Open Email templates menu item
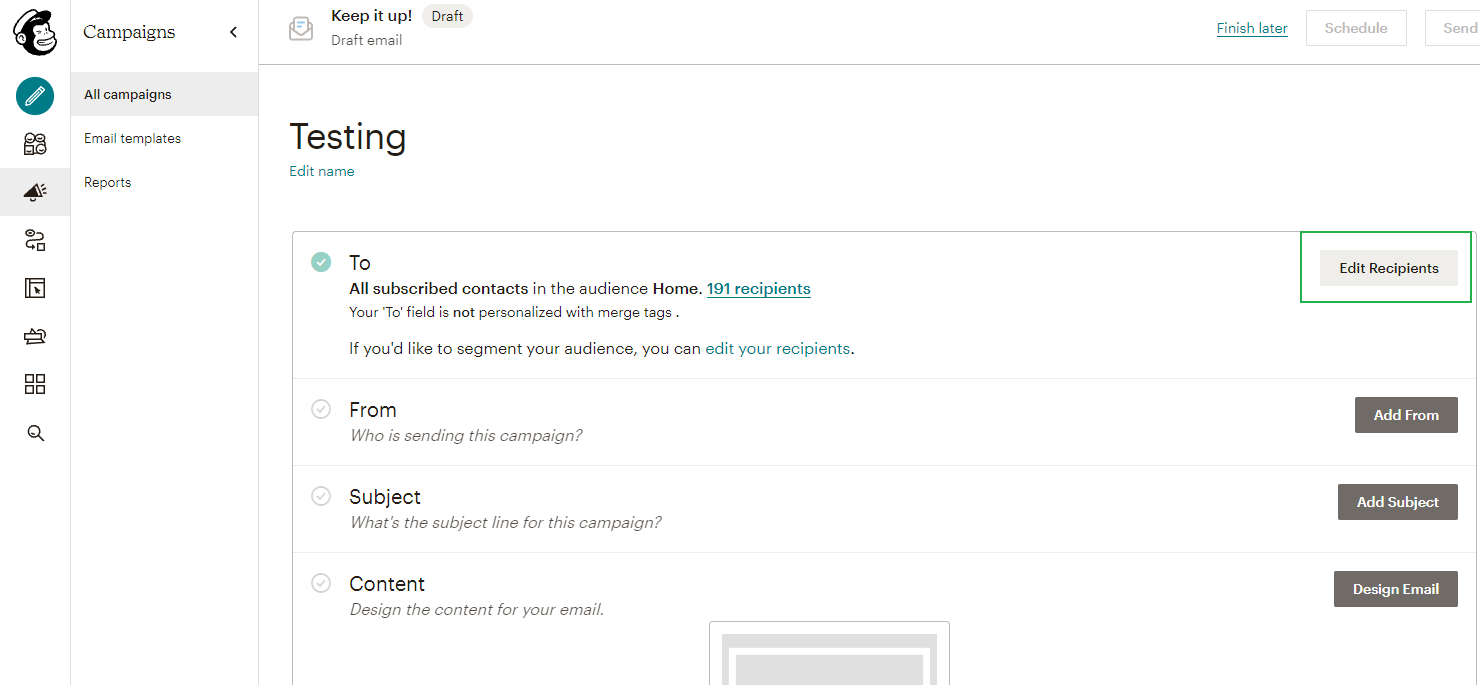 (164, 138)
